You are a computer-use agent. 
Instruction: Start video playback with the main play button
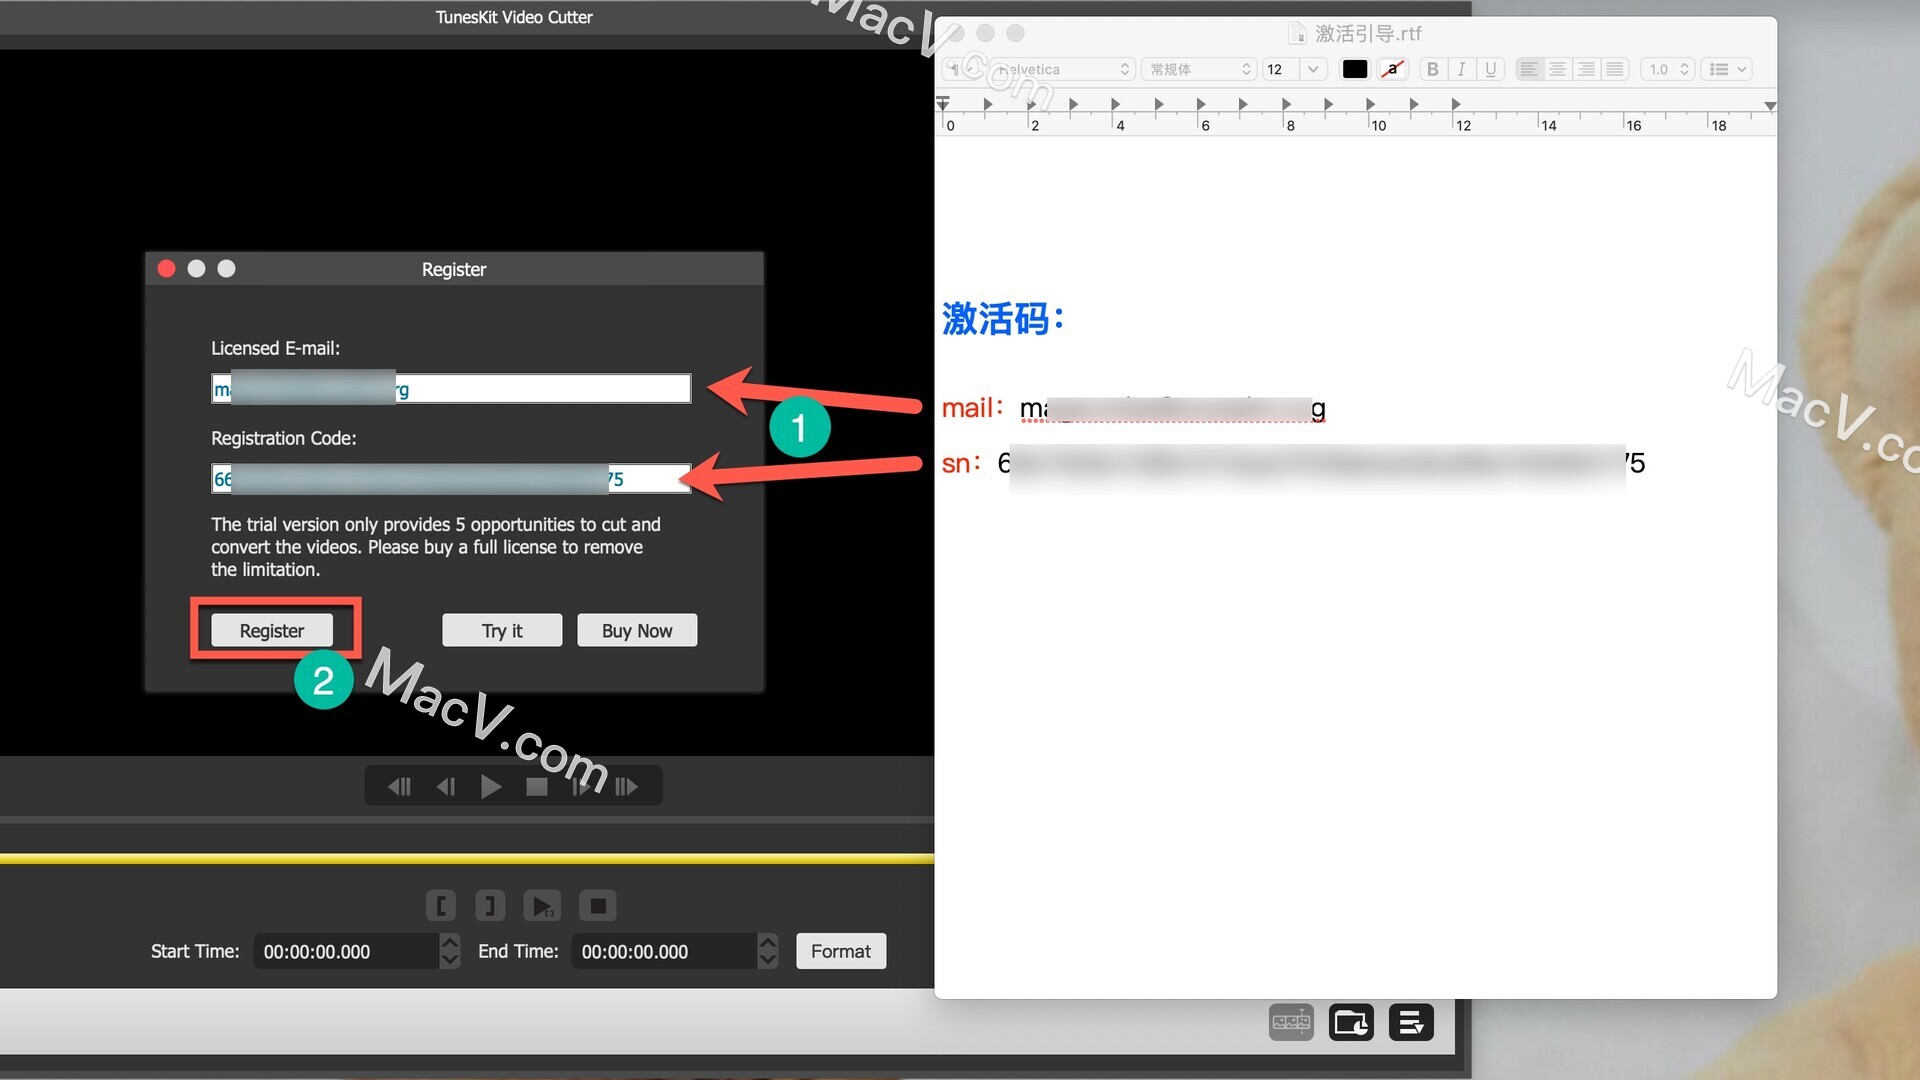coord(490,787)
